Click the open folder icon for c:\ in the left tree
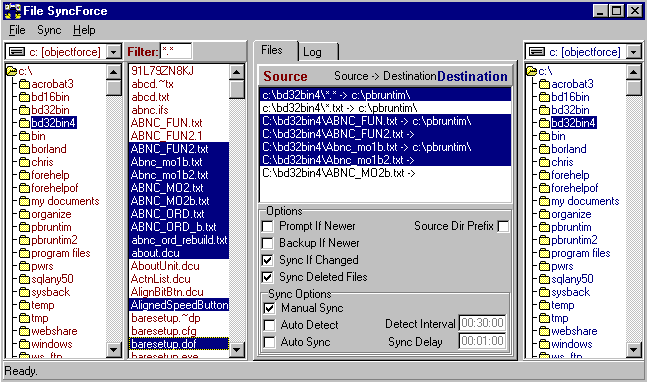647x382 pixels. (x=12, y=71)
